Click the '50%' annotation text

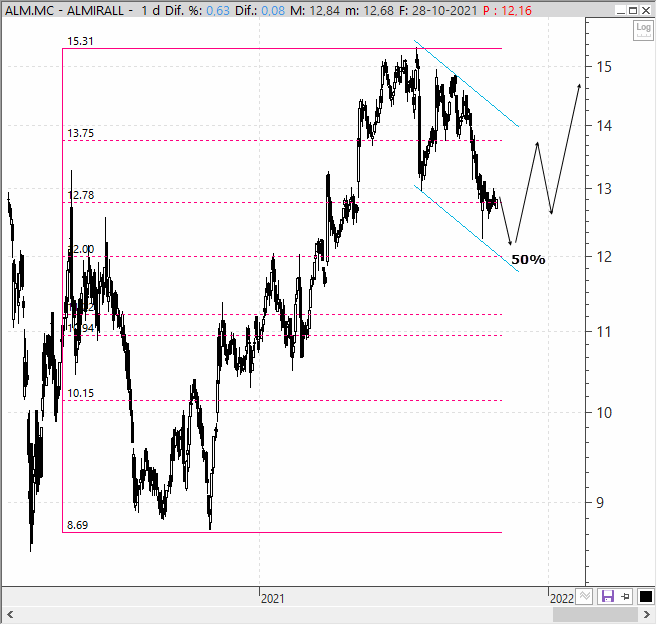(528, 260)
